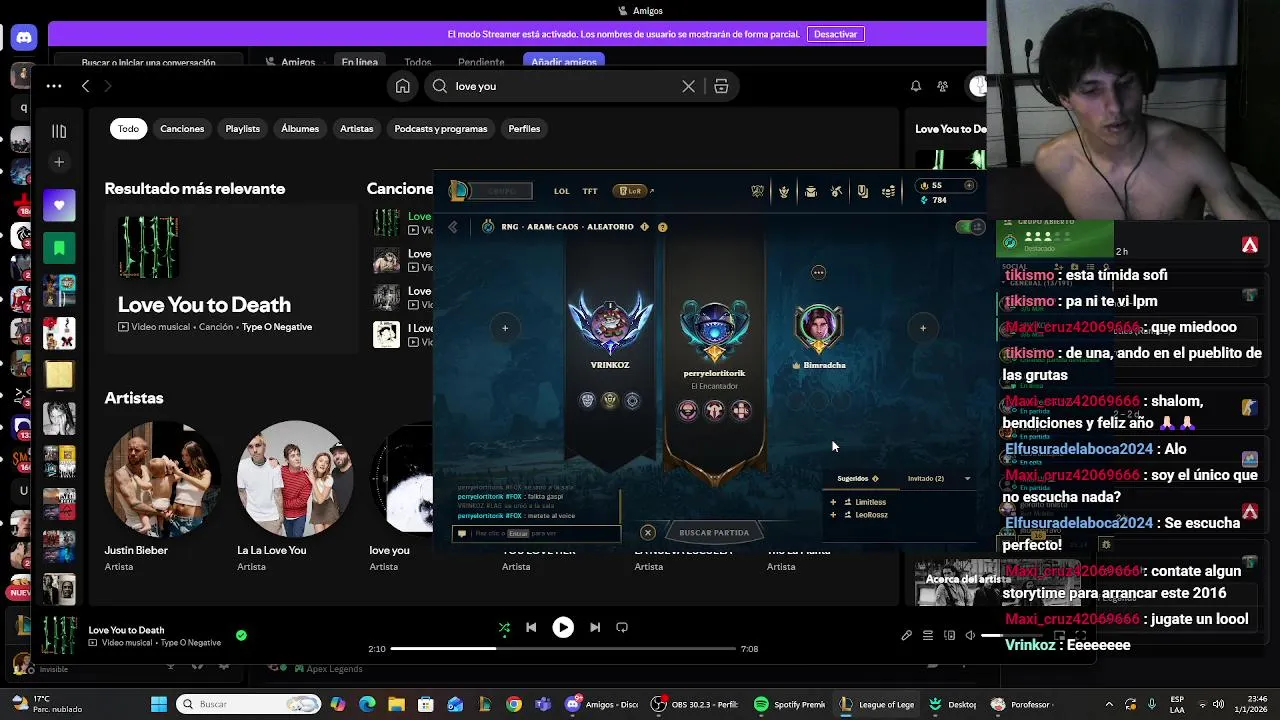The image size is (1280, 720).
Task: Play Love You to Death
Action: pyautogui.click(x=563, y=628)
